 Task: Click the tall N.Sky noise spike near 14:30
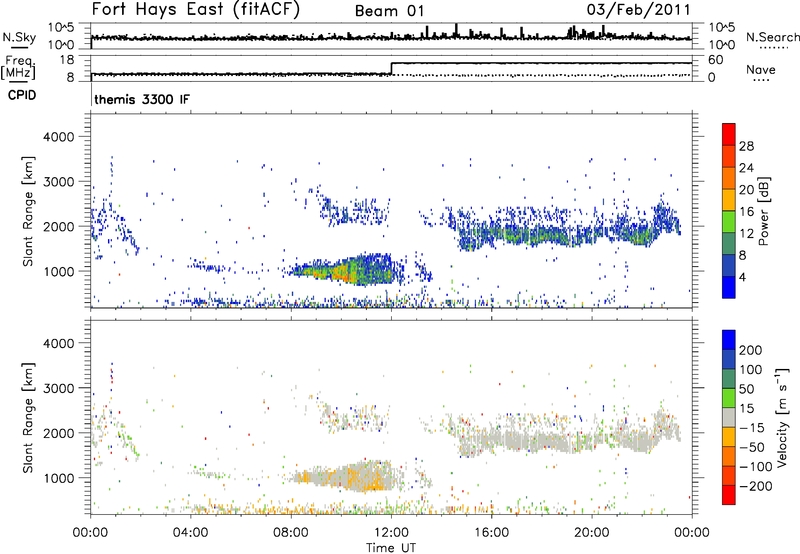(x=456, y=30)
